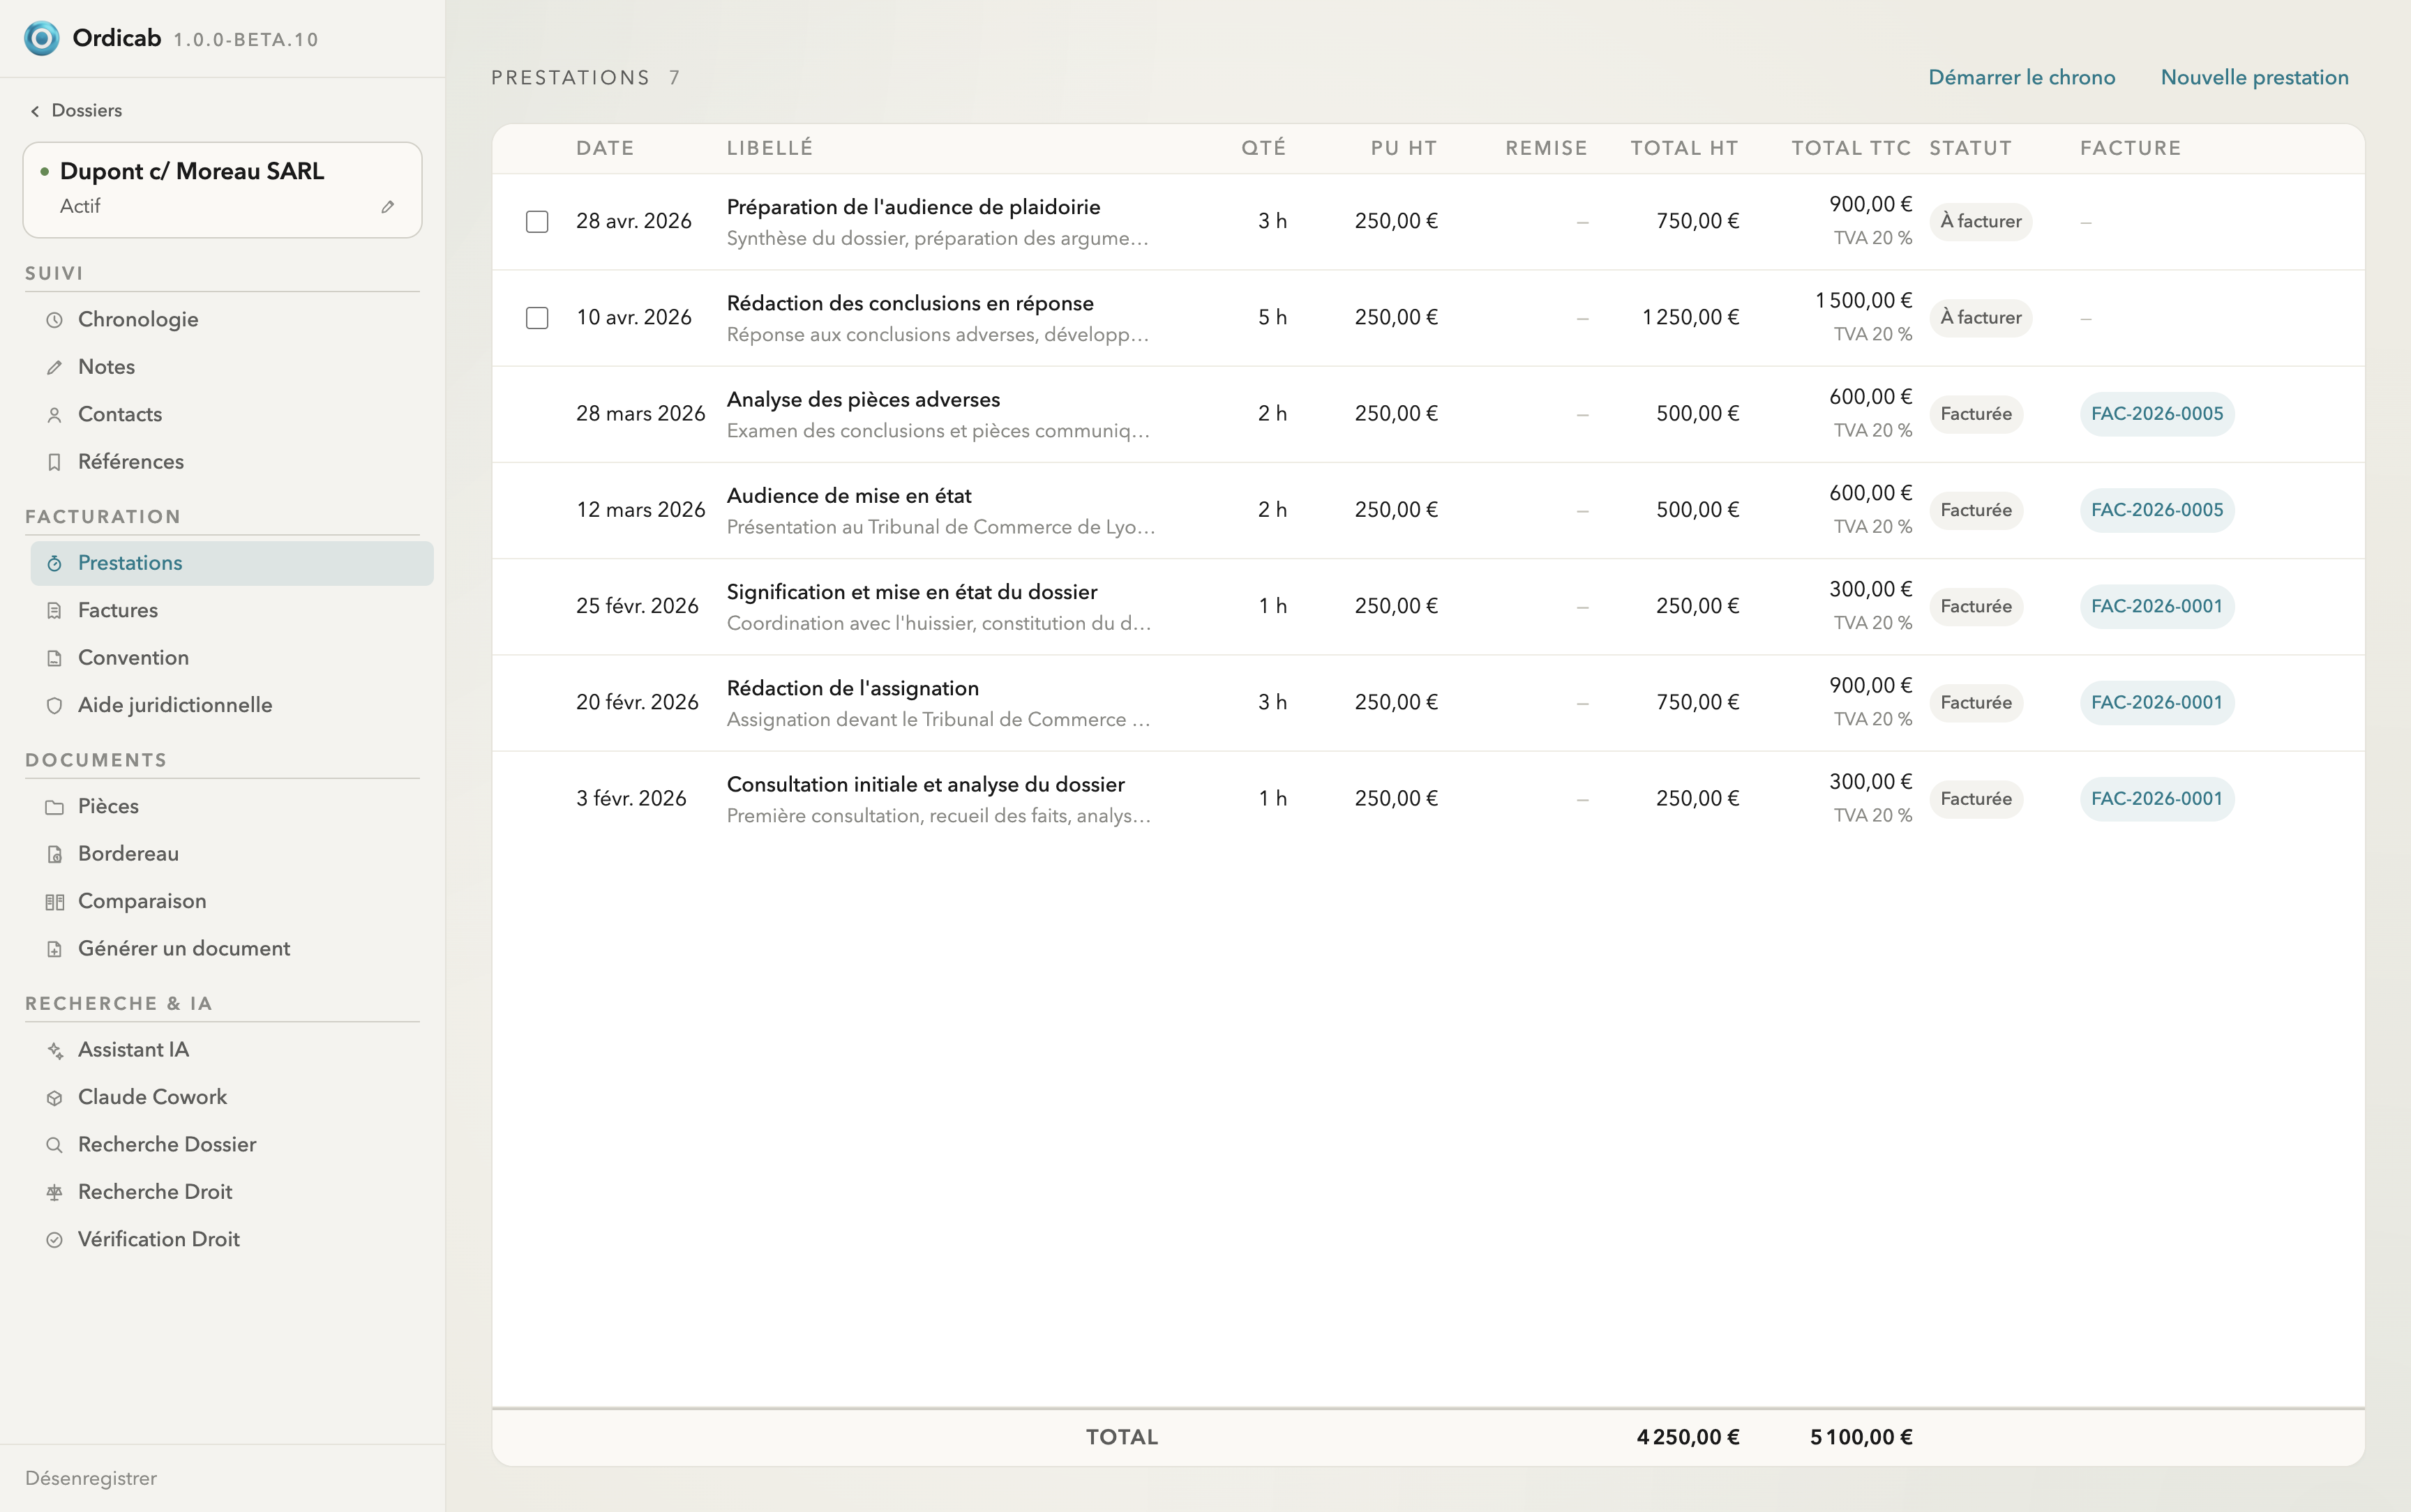The width and height of the screenshot is (2411, 1512).
Task: Click the file icon next to Bordereau
Action: click(x=55, y=854)
